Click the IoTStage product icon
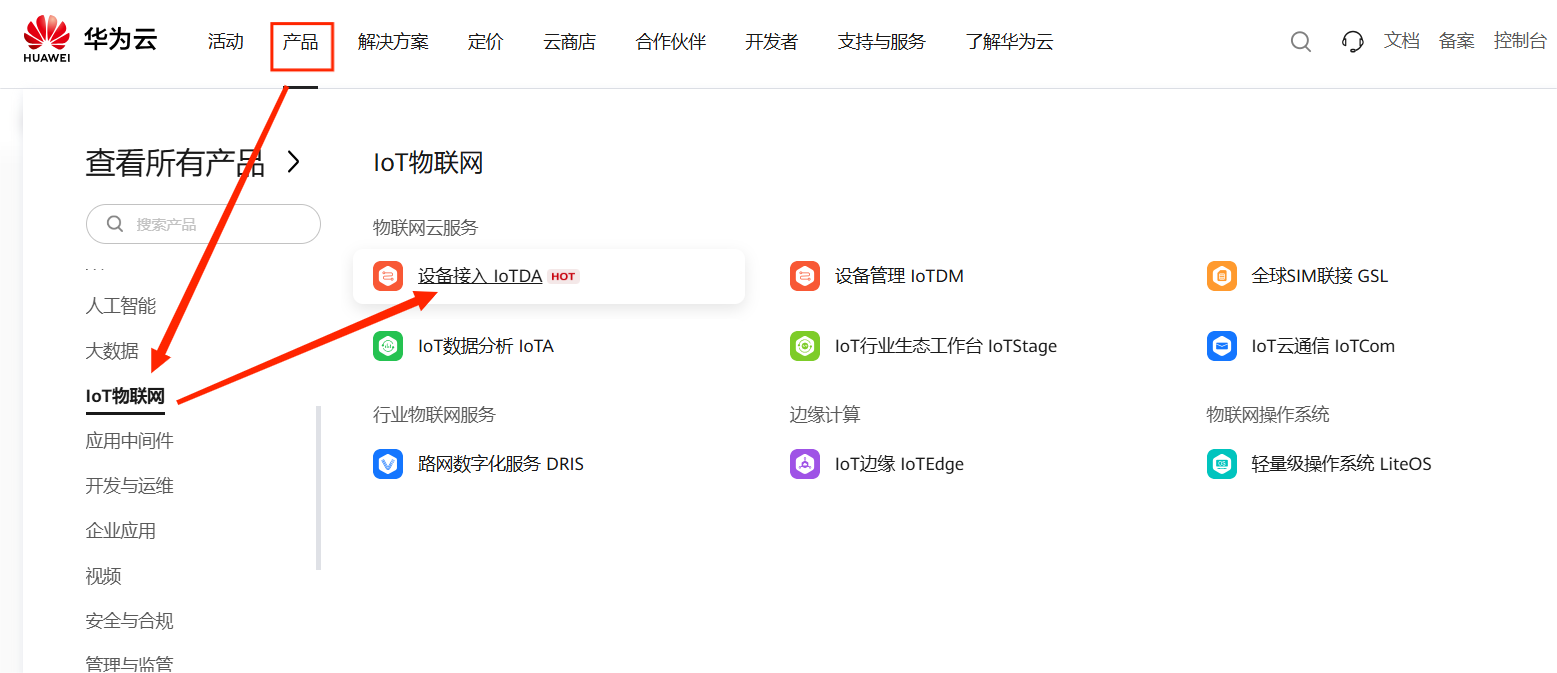This screenshot has height=673, width=1557. [x=805, y=346]
